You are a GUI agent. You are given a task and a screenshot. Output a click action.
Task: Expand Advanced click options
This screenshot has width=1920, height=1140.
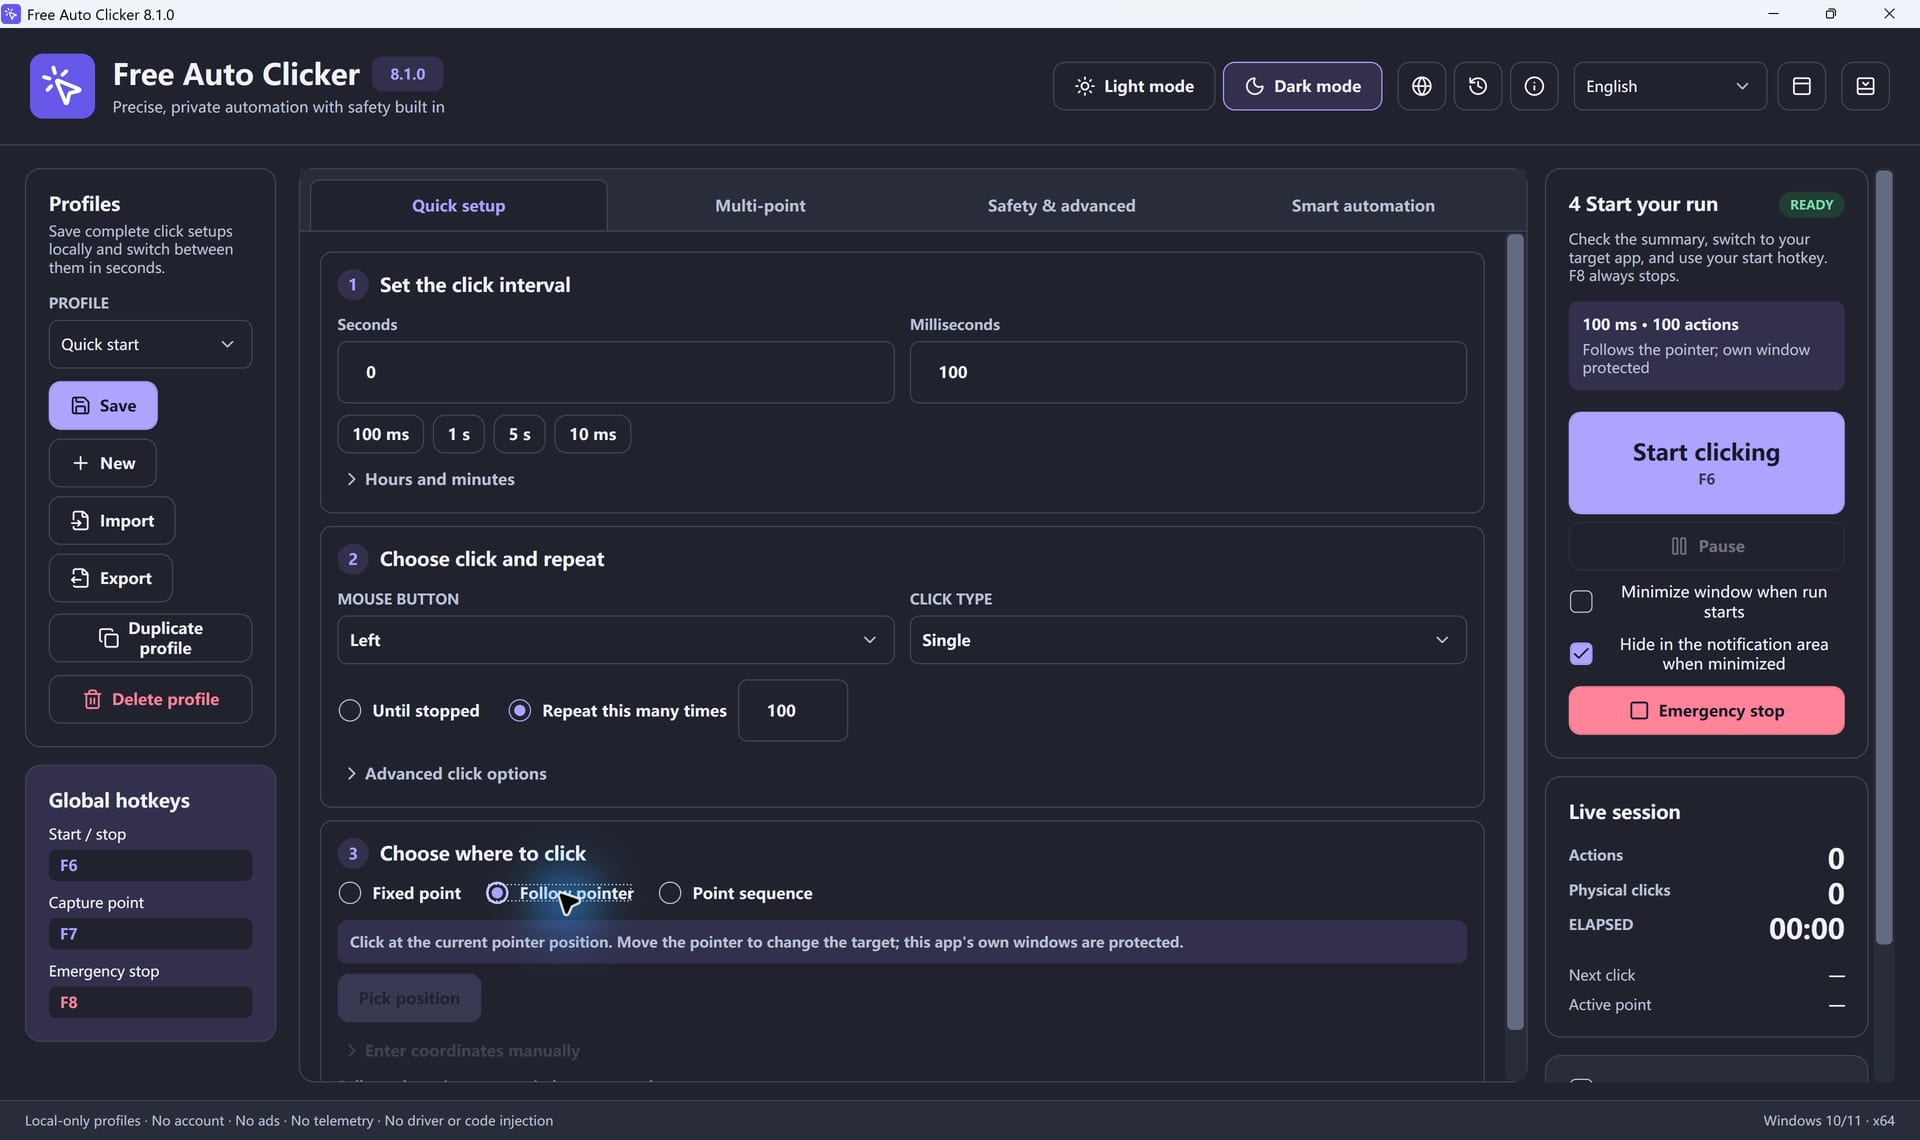coord(446,773)
